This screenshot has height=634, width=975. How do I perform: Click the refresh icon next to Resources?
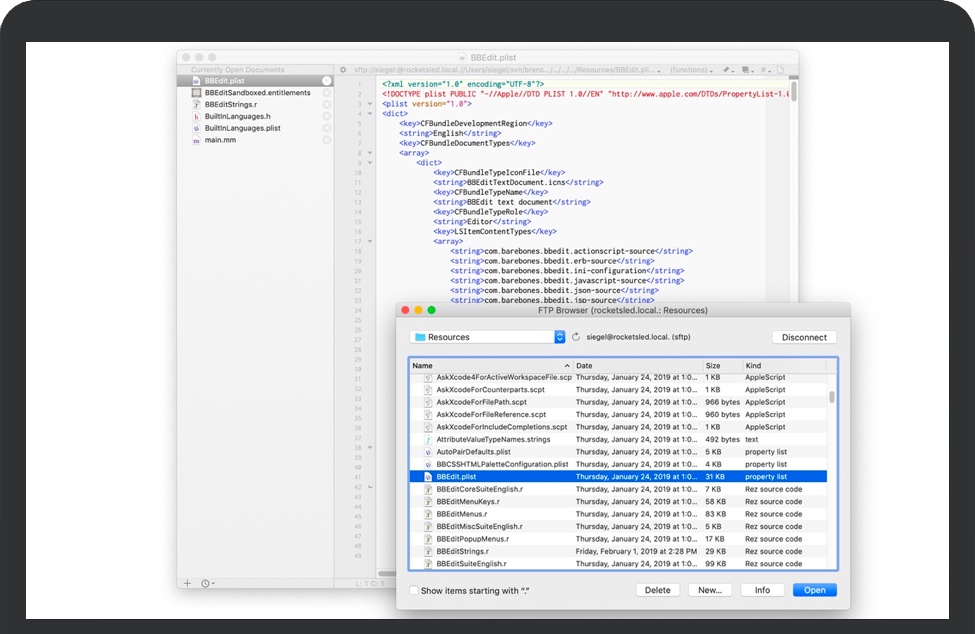pyautogui.click(x=576, y=338)
